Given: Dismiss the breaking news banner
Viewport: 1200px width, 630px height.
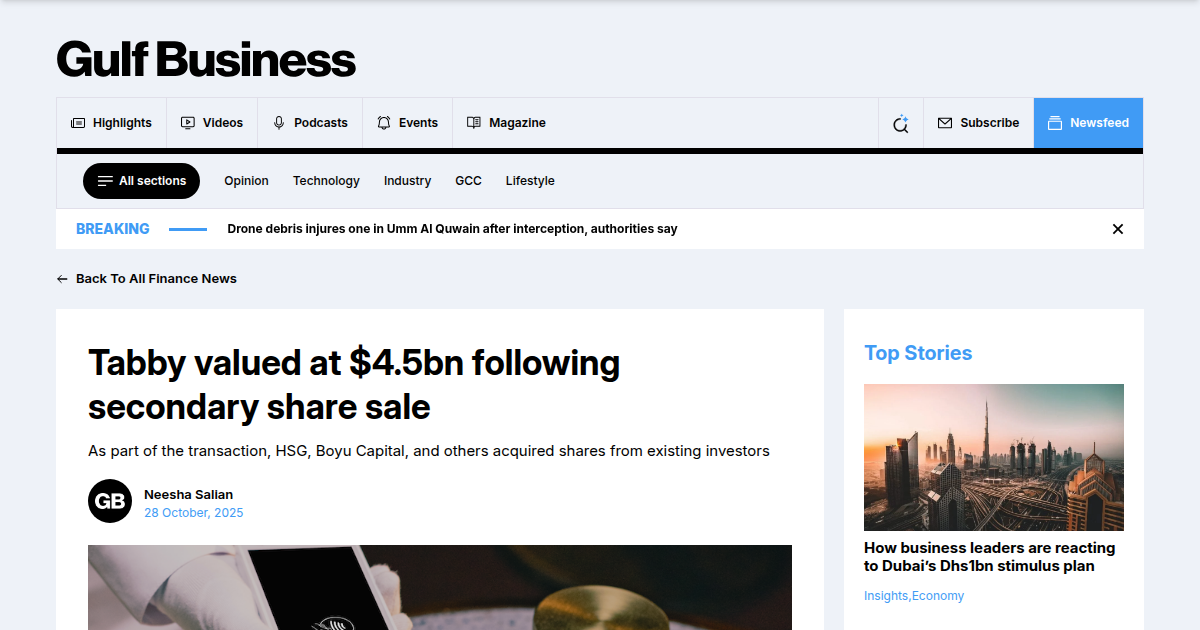Looking at the screenshot, I should tap(1117, 228).
